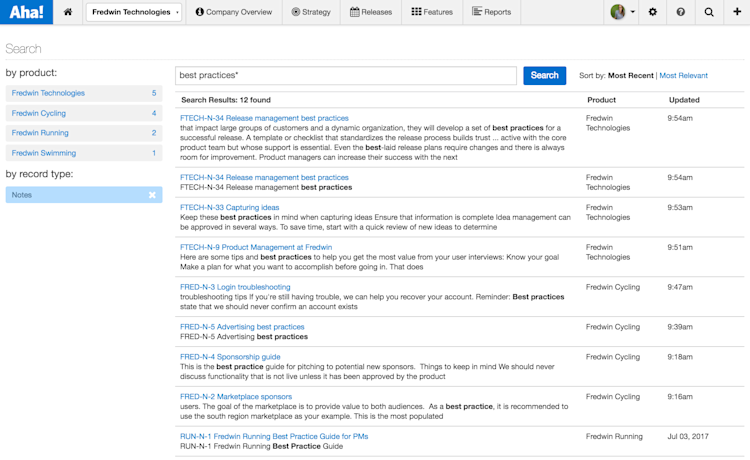The height and width of the screenshot is (460, 750).
Task: Click the Product column header
Action: [601, 100]
